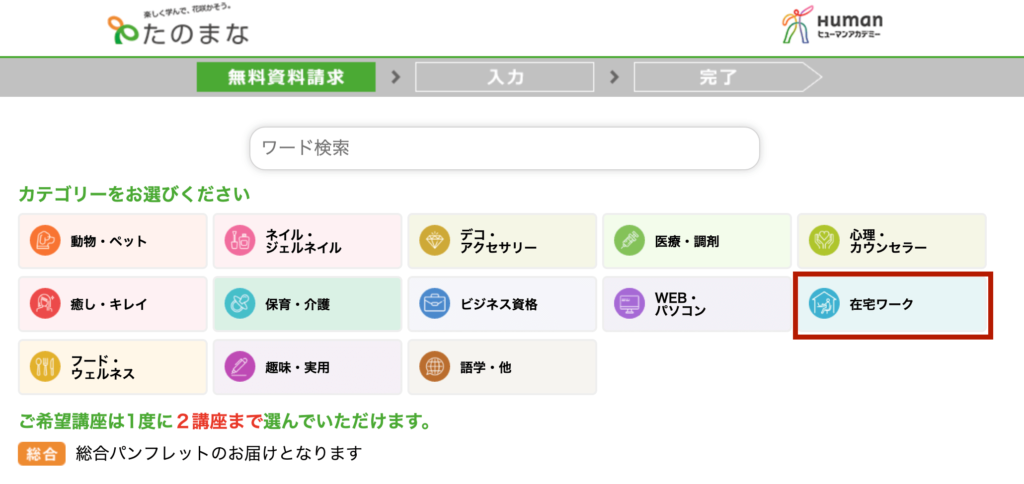Select the red 癒し・キレイ face icon
This screenshot has height=484, width=1024.
pos(44,304)
